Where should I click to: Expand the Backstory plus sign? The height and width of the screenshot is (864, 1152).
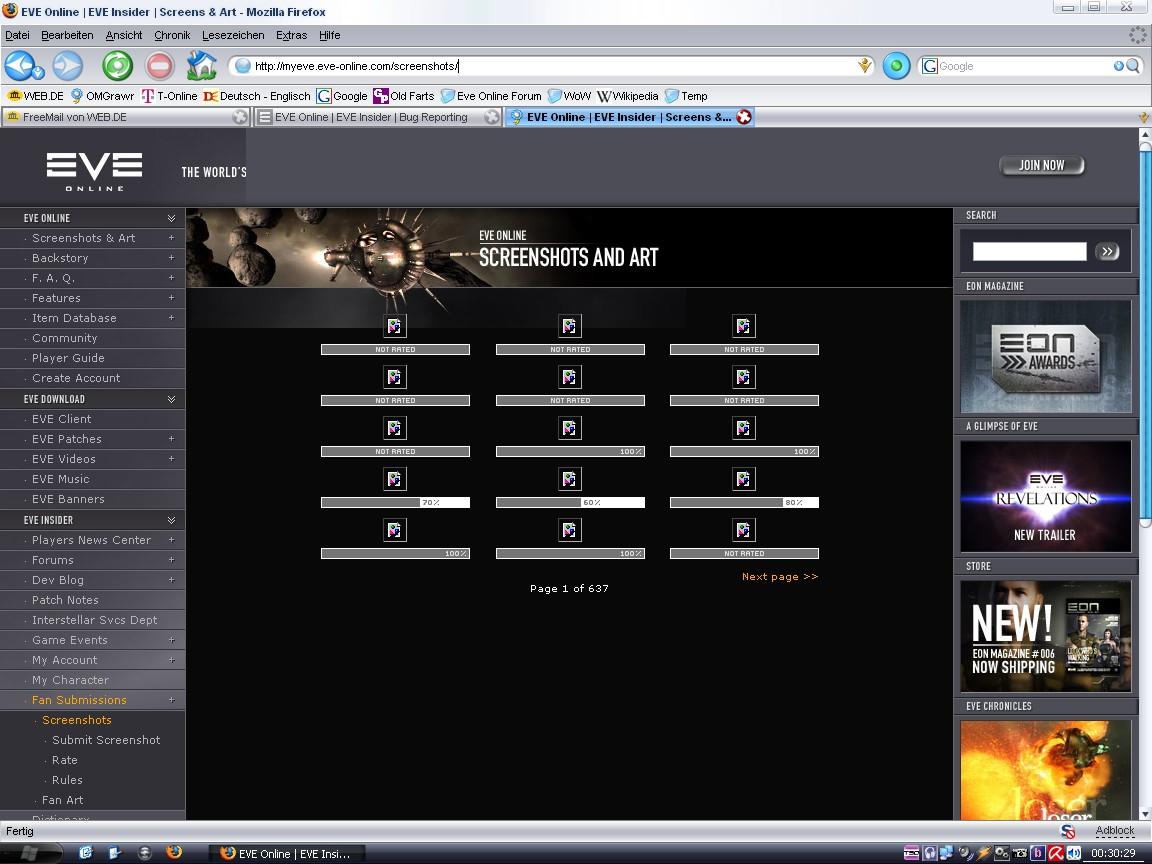pos(171,258)
